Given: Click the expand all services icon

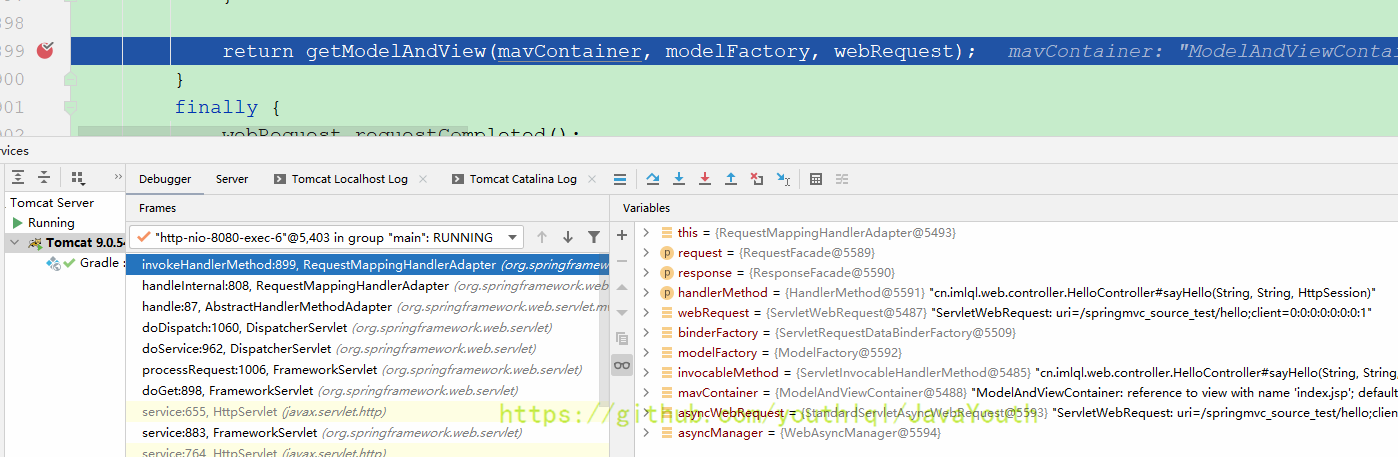Looking at the screenshot, I should [x=18, y=177].
